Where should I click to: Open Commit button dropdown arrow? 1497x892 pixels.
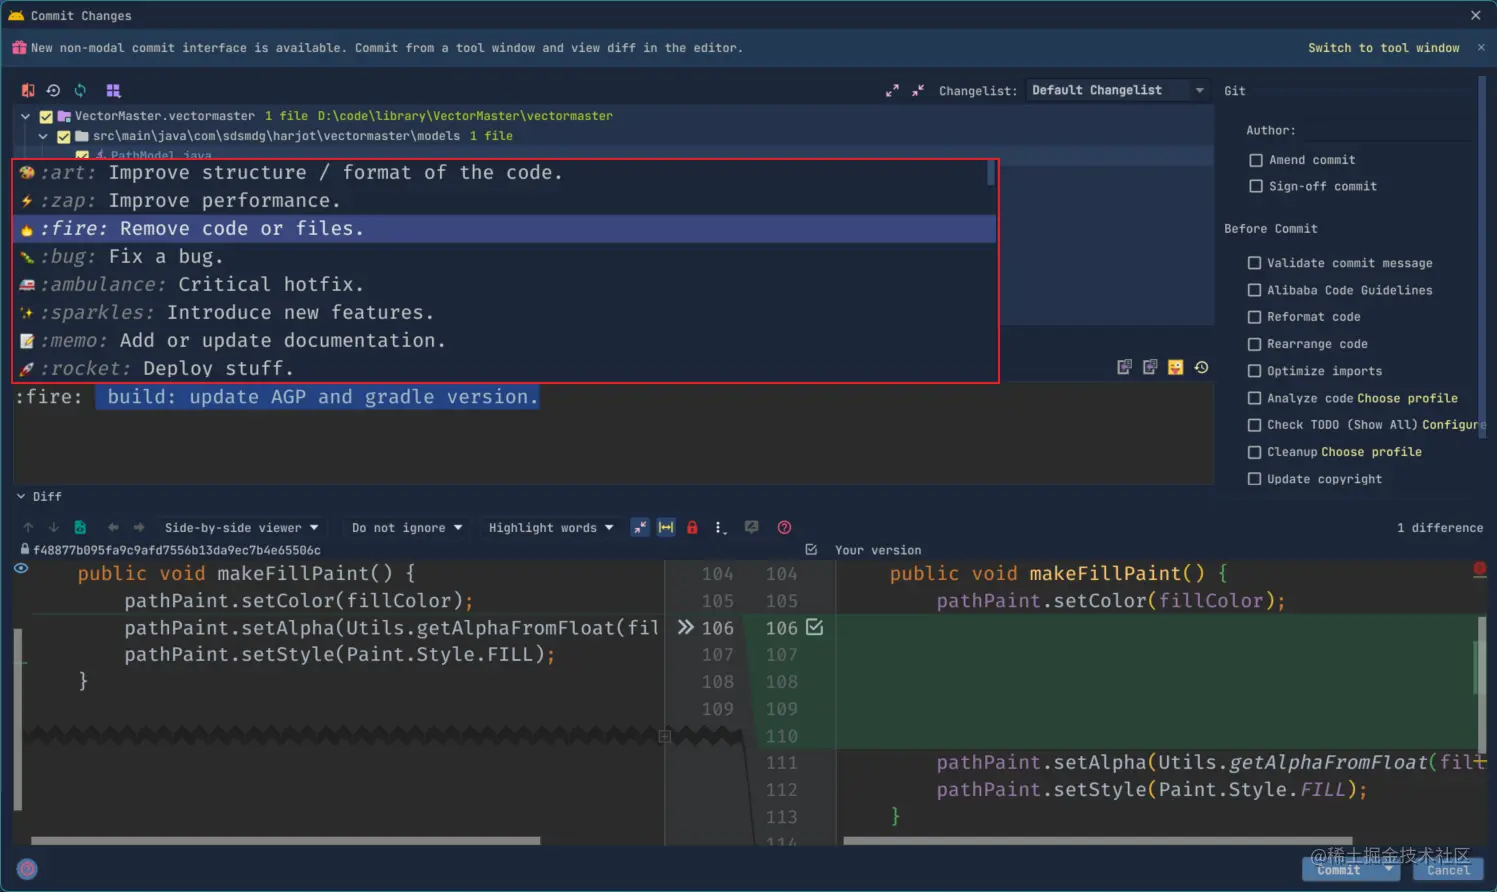(x=1388, y=869)
